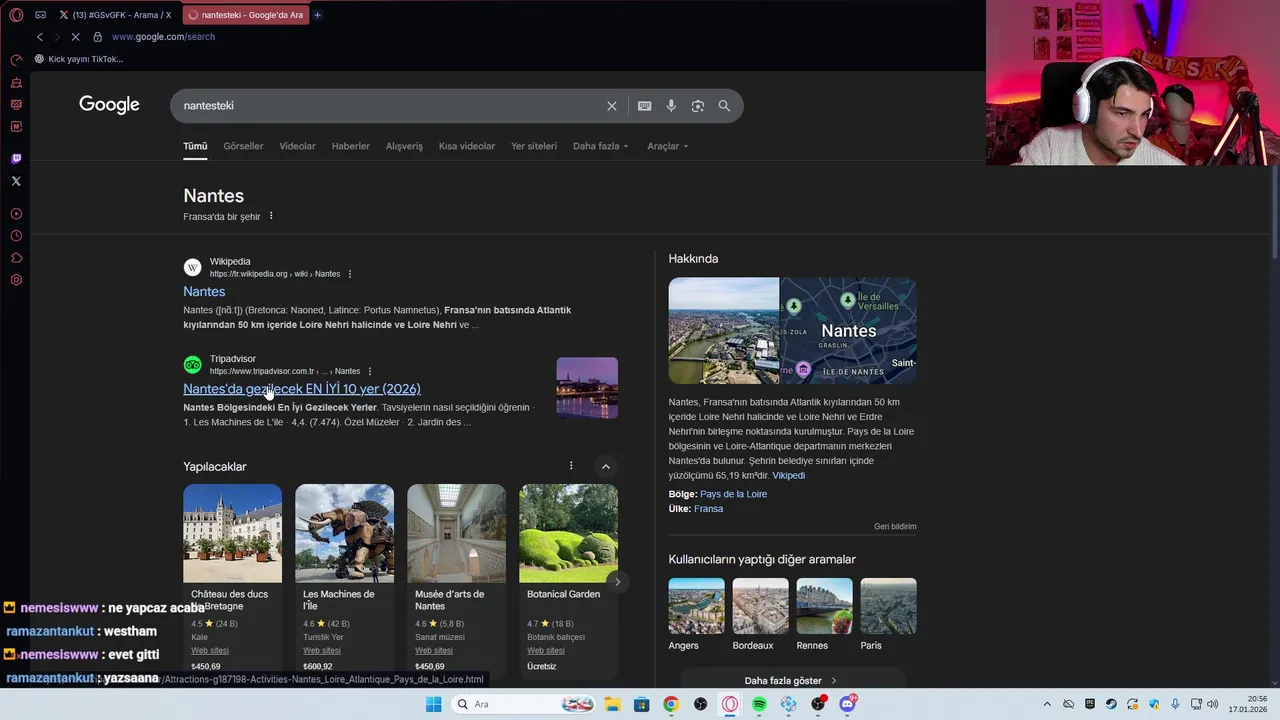Viewport: 1280px width, 720px height.
Task: Open the Bordeaux related search
Action: point(760,614)
